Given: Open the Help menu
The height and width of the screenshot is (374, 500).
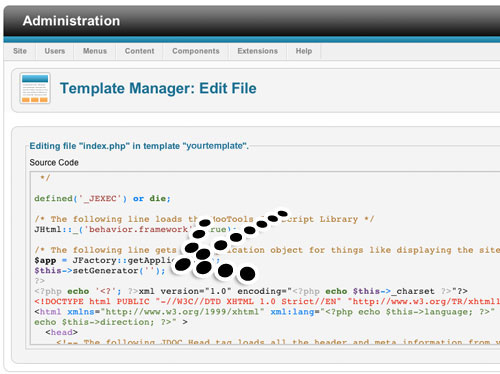Looking at the screenshot, I should (x=304, y=51).
